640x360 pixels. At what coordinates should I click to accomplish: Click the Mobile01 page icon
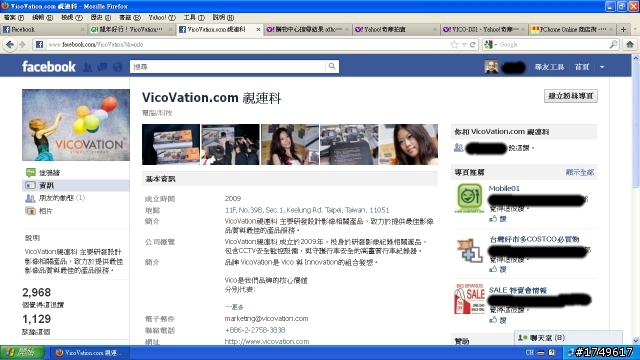469,198
